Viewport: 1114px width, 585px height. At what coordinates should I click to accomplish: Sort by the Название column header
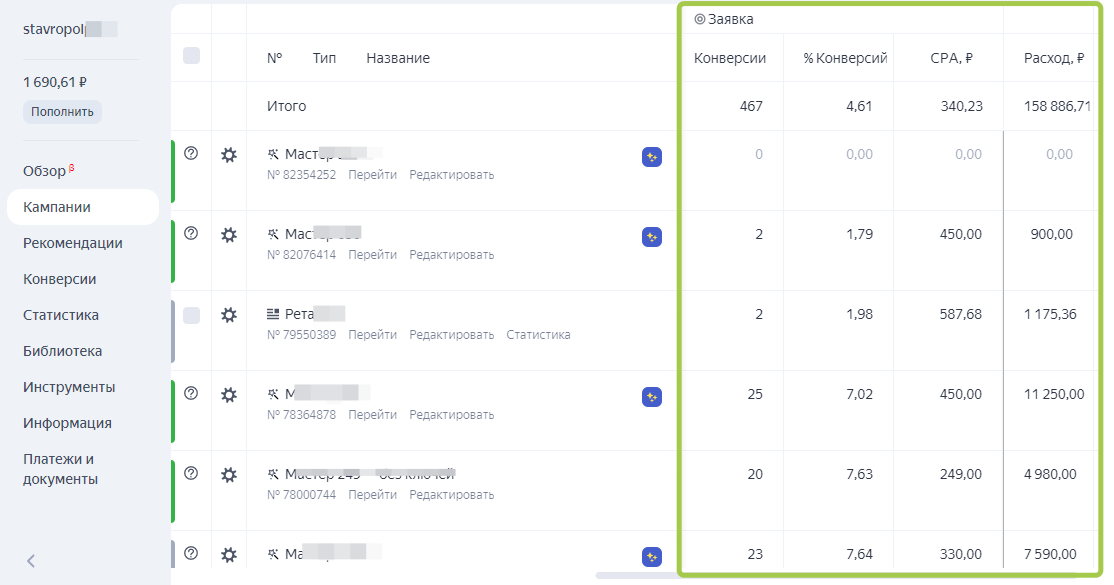tap(398, 58)
